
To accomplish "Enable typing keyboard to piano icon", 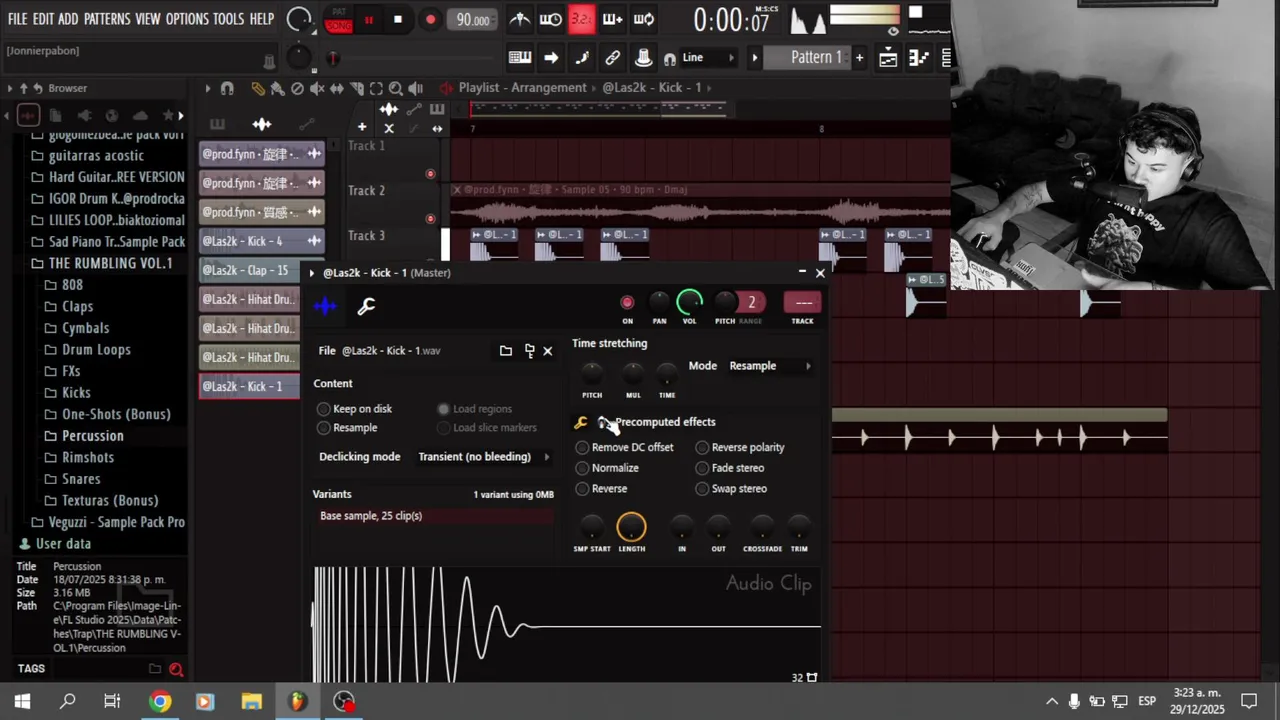I will [520, 58].
